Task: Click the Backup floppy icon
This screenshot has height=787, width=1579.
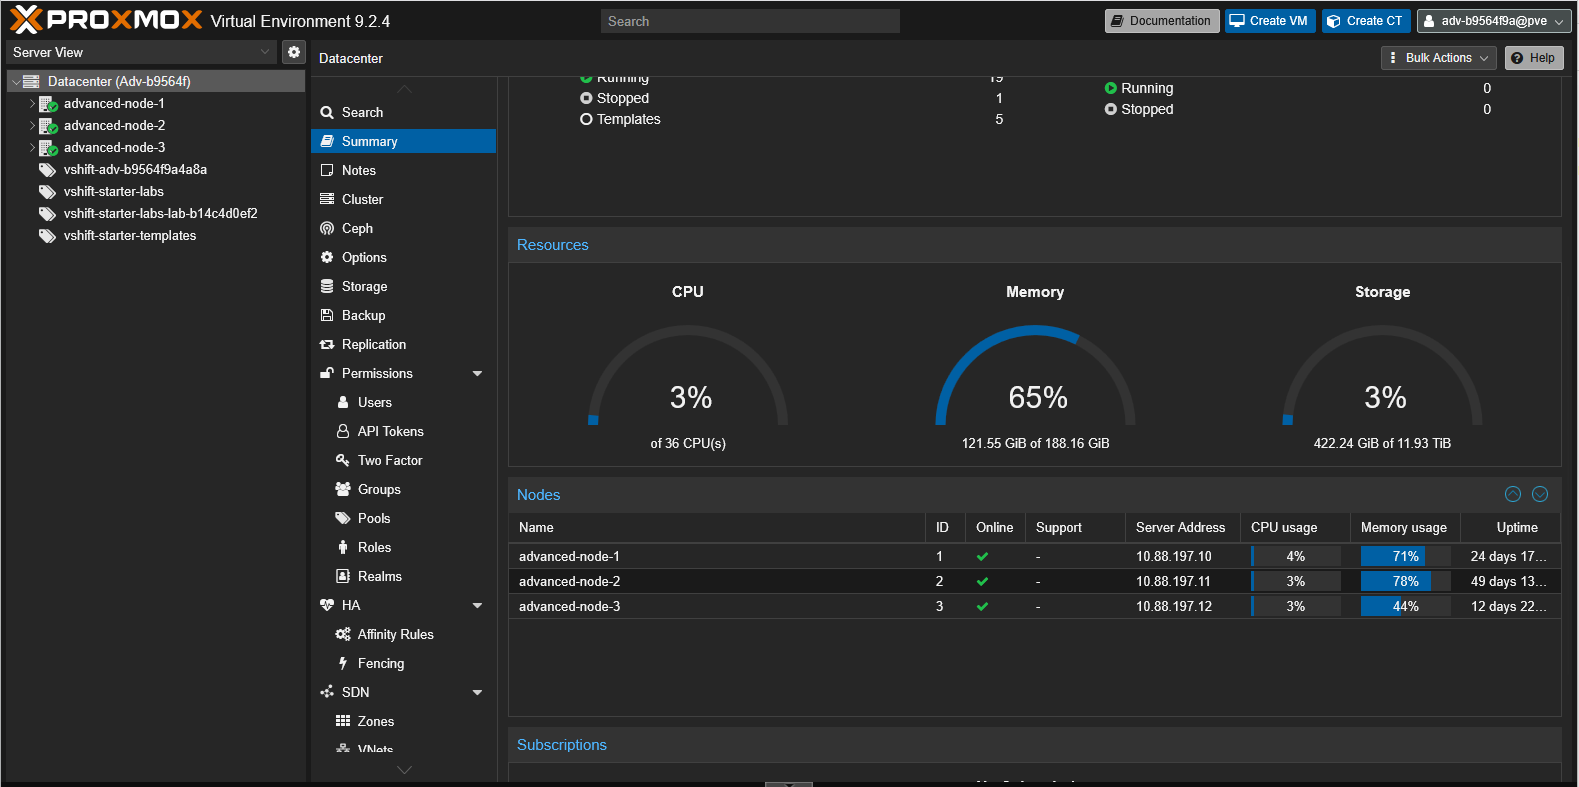Action: click(327, 316)
